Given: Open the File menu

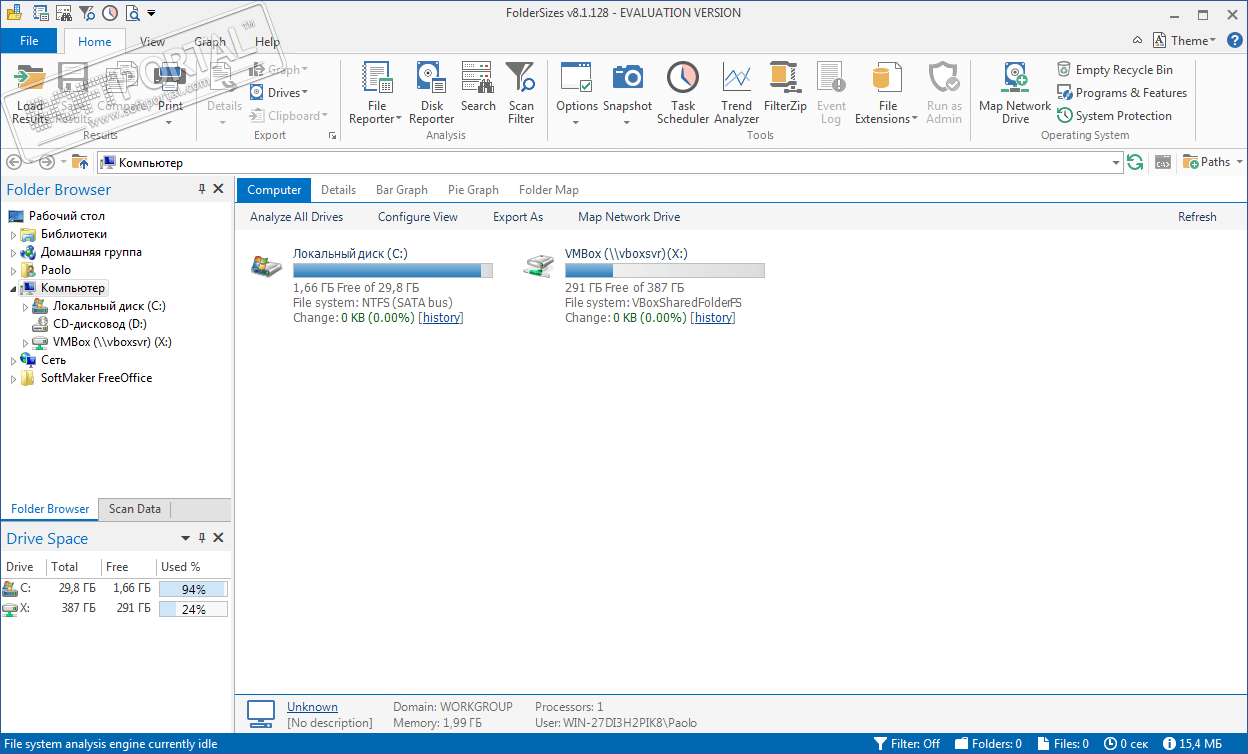Looking at the screenshot, I should point(29,41).
